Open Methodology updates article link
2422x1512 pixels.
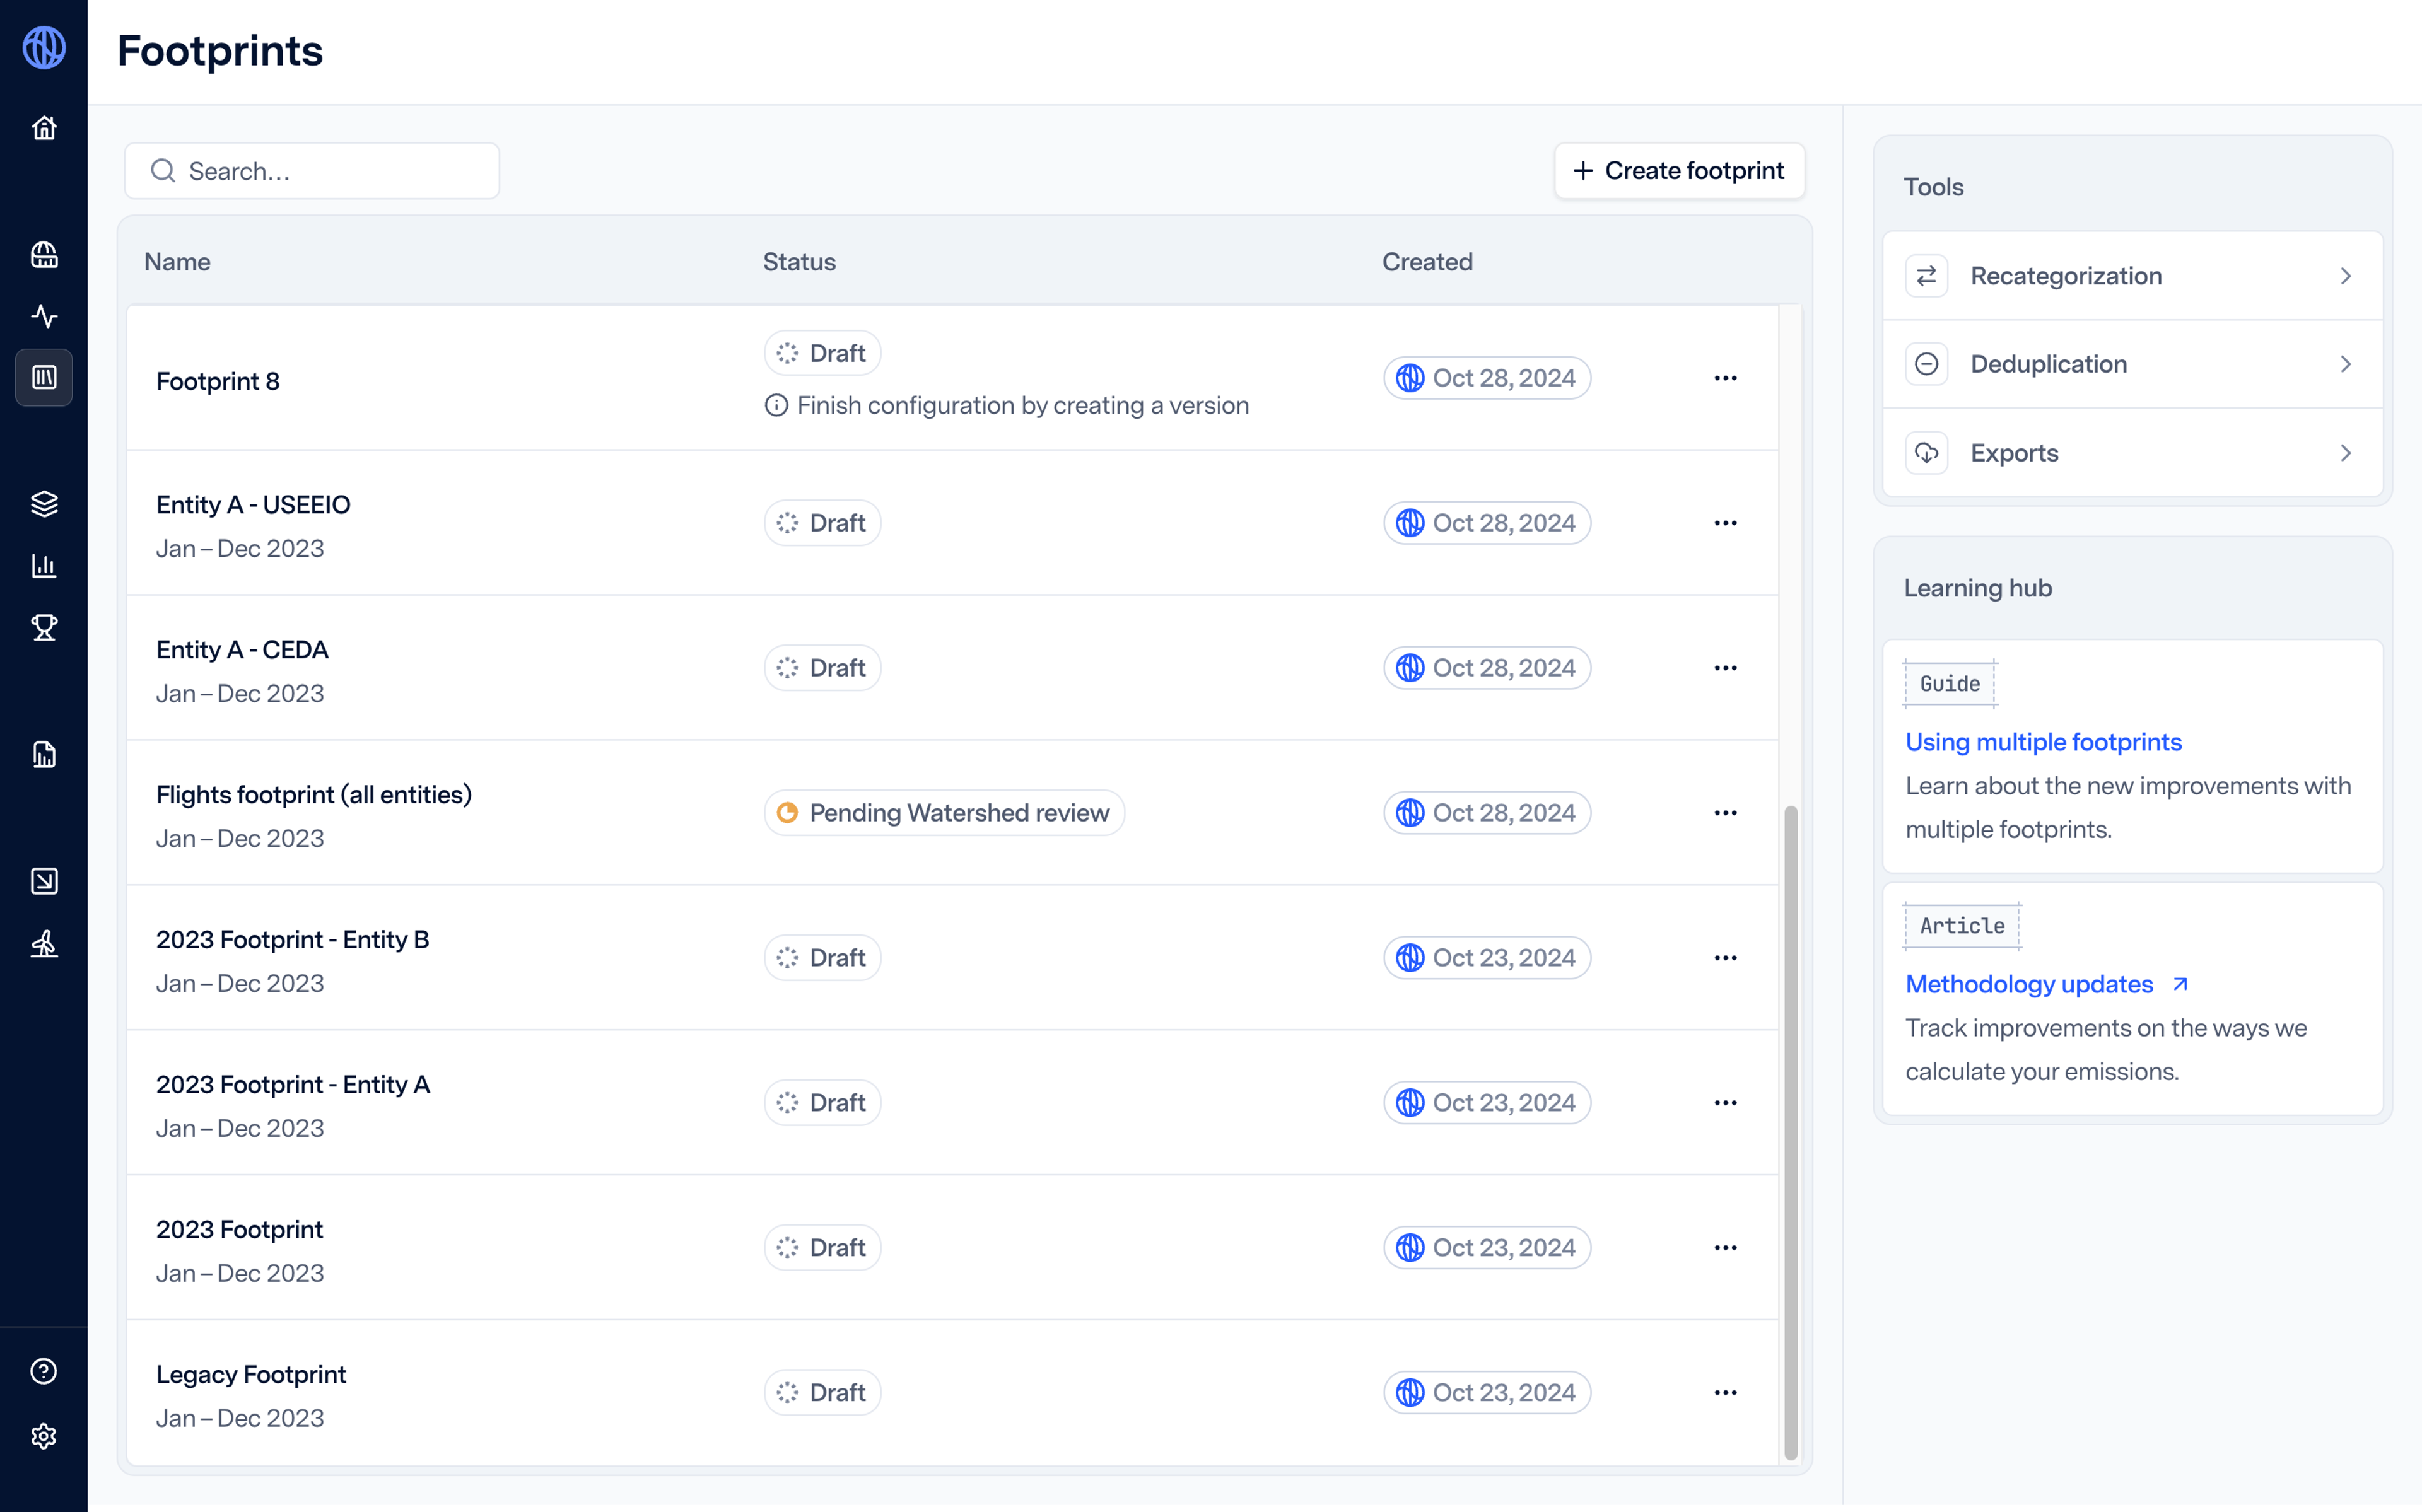[2029, 984]
